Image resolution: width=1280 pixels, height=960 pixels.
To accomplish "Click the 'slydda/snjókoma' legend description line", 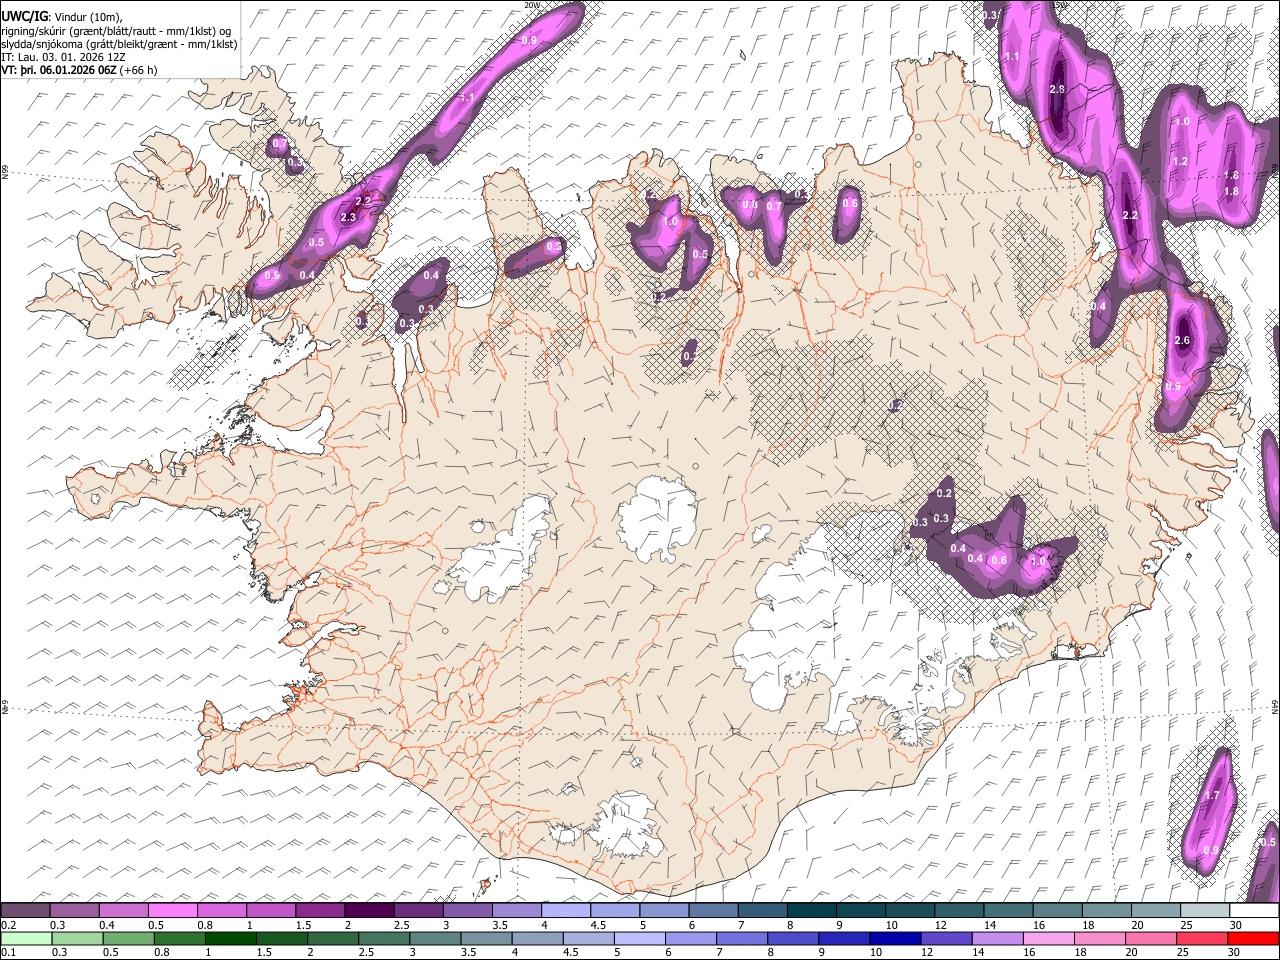I will click(119, 44).
